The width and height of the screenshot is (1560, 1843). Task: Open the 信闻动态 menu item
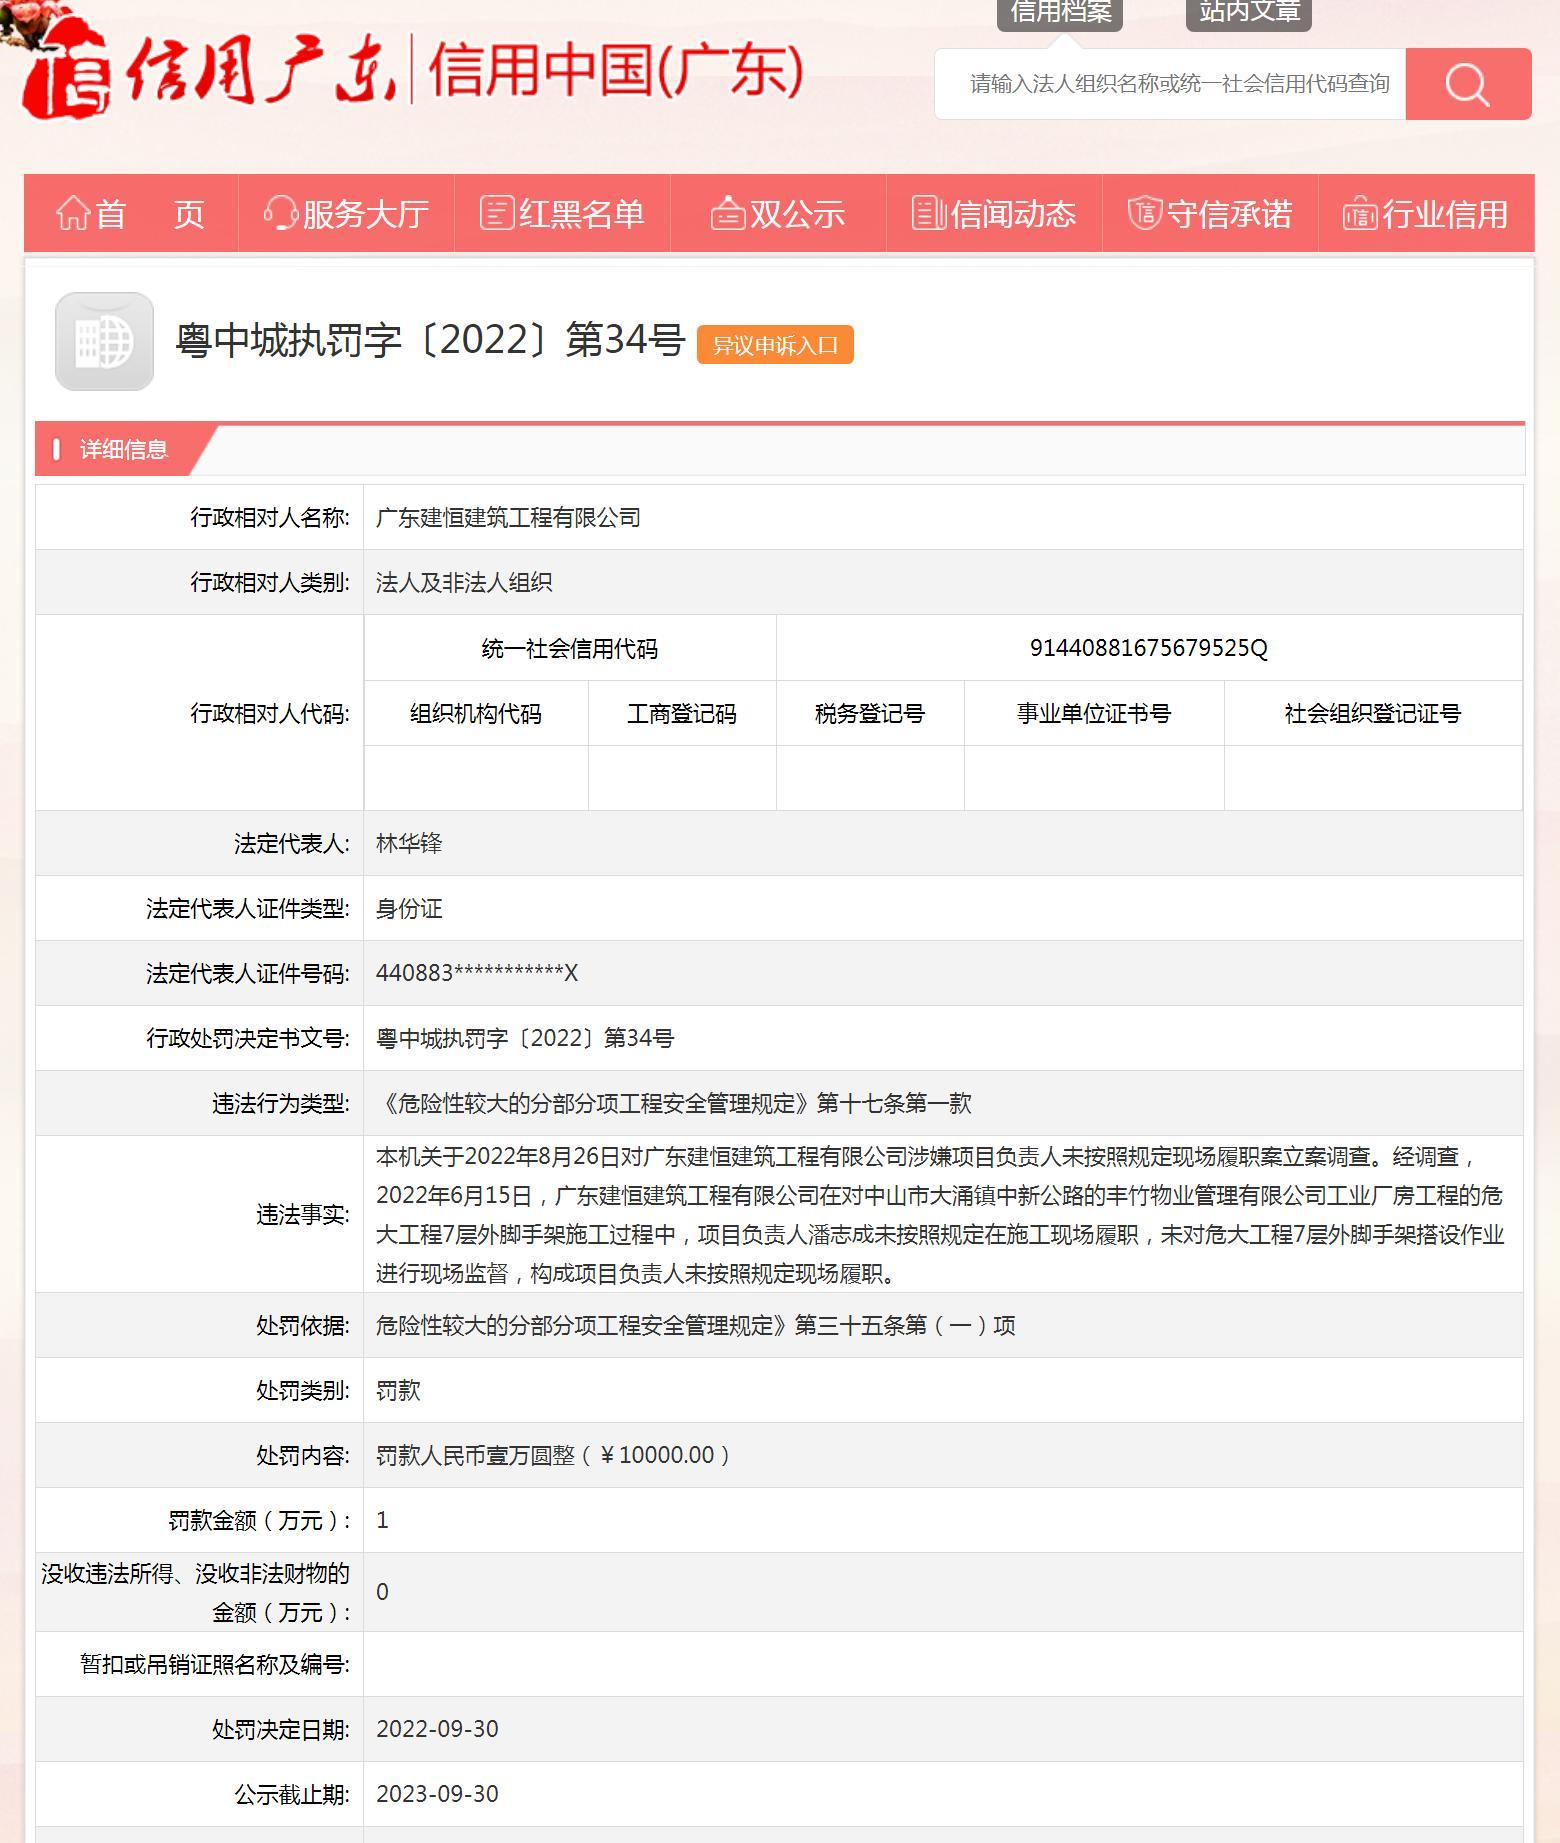click(x=994, y=213)
